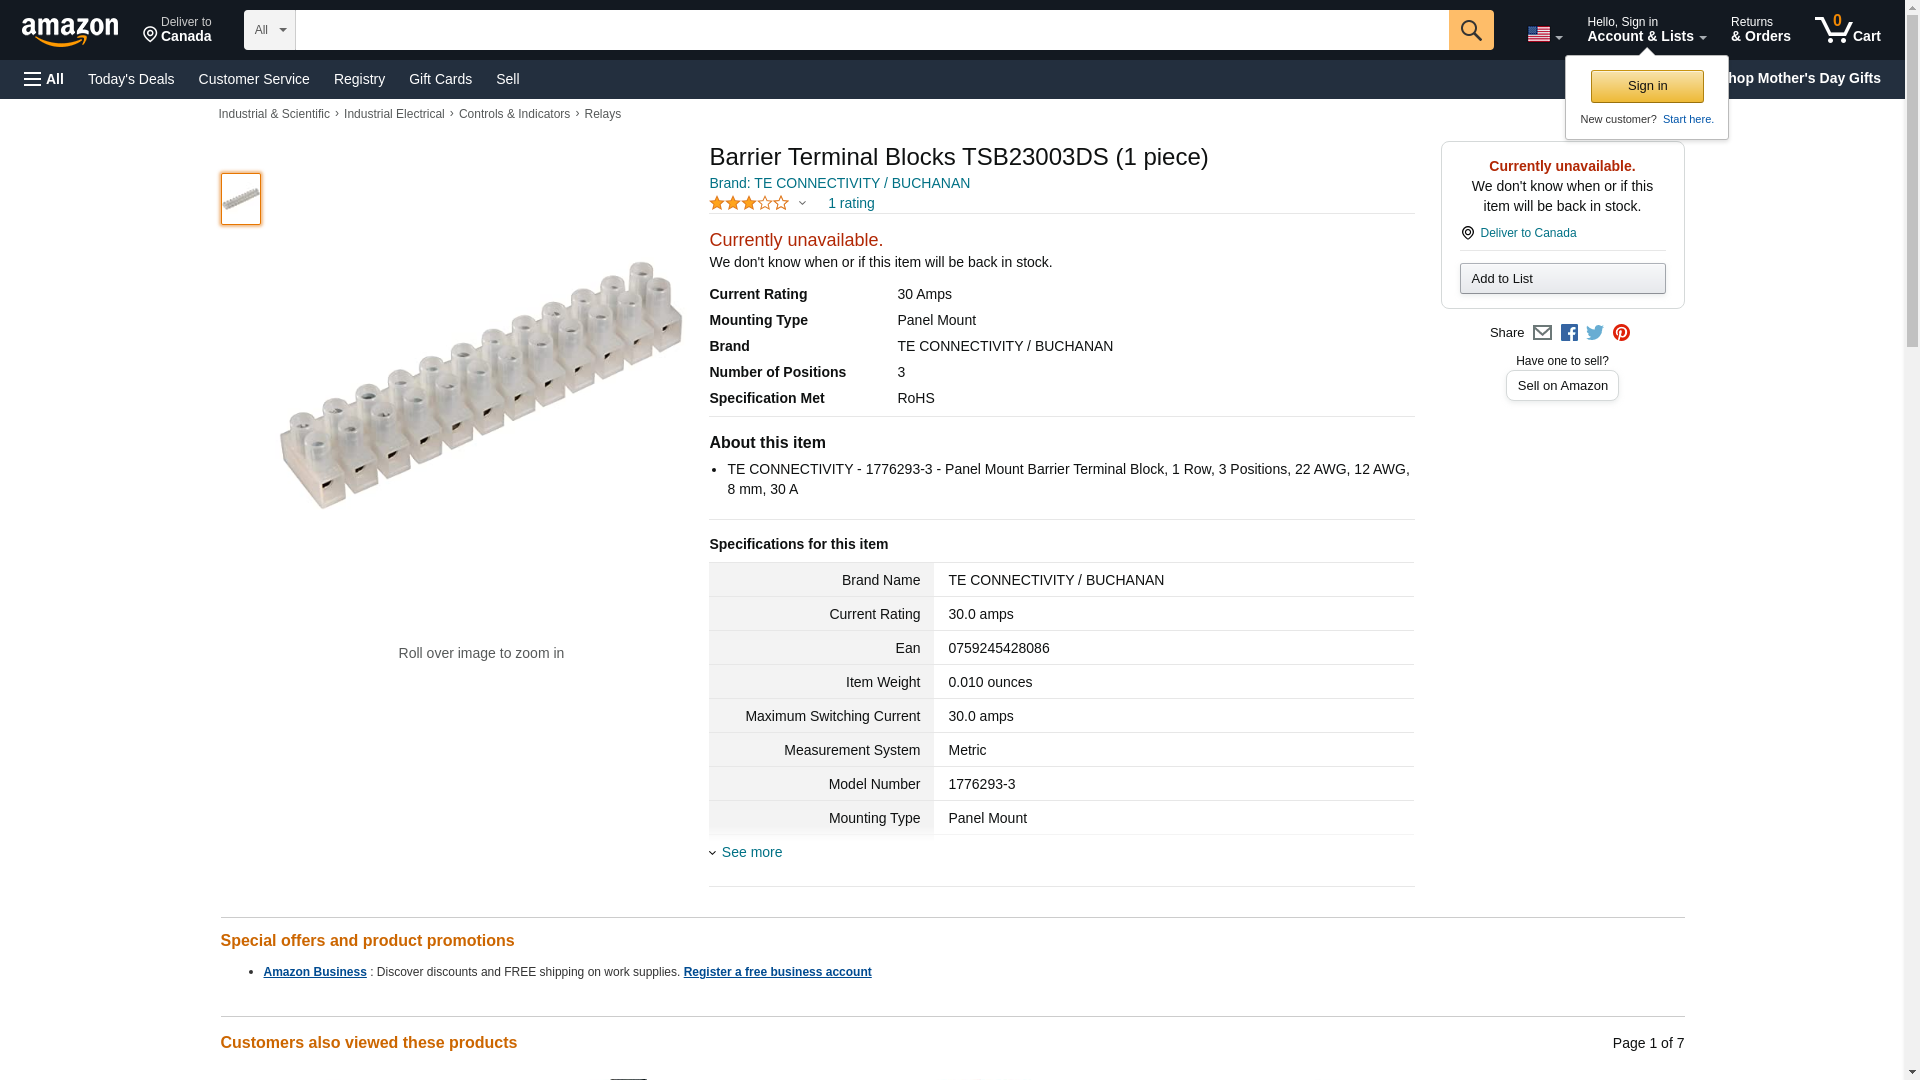This screenshot has height=1080, width=1920.
Task: Open the All hamburger menu
Action: click(x=44, y=79)
